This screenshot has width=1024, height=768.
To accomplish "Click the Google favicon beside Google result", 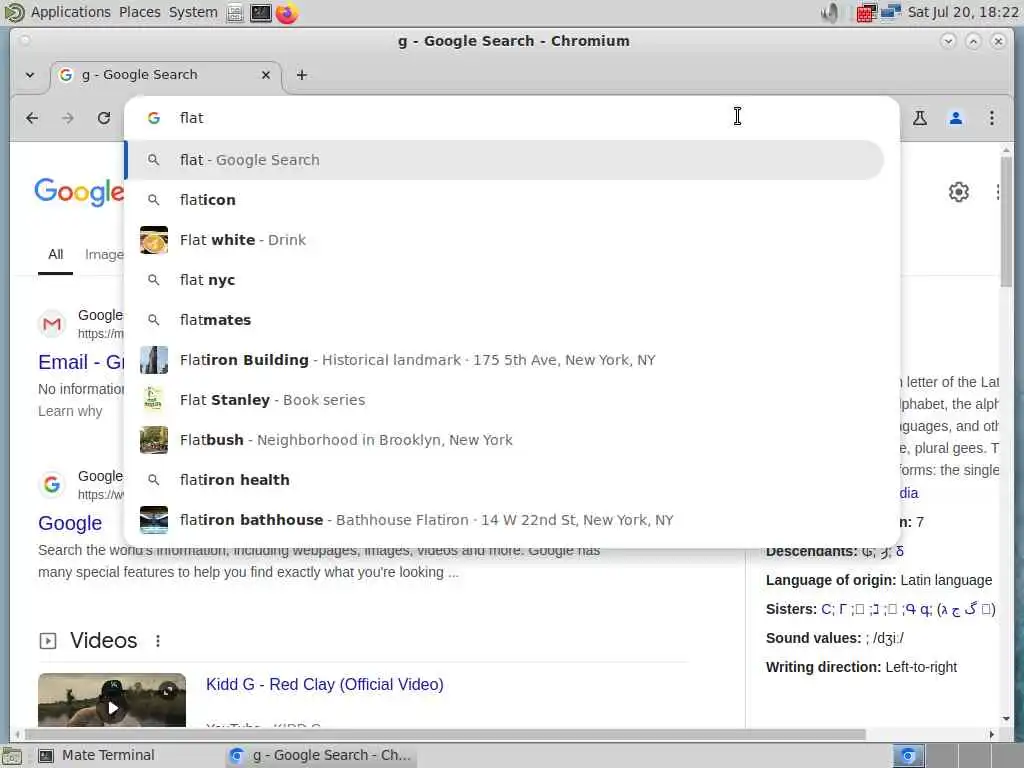I will click(52, 485).
